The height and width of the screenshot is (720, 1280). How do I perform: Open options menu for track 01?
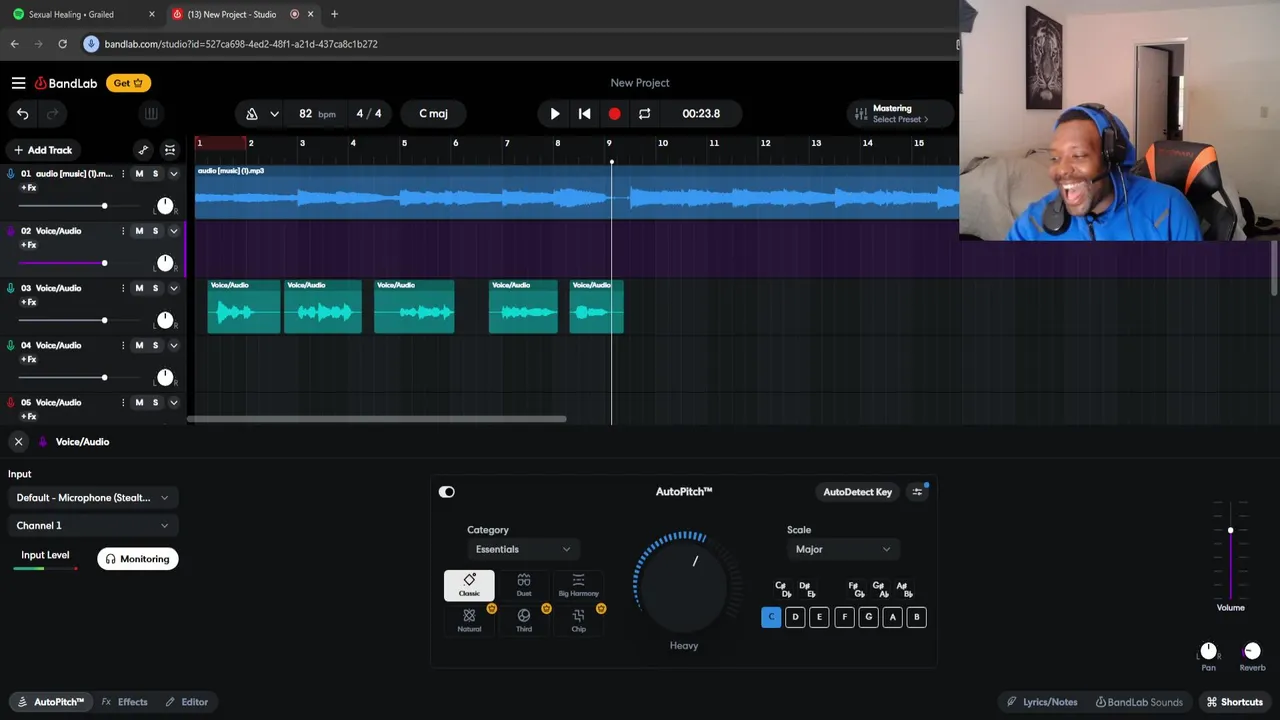pos(123,174)
